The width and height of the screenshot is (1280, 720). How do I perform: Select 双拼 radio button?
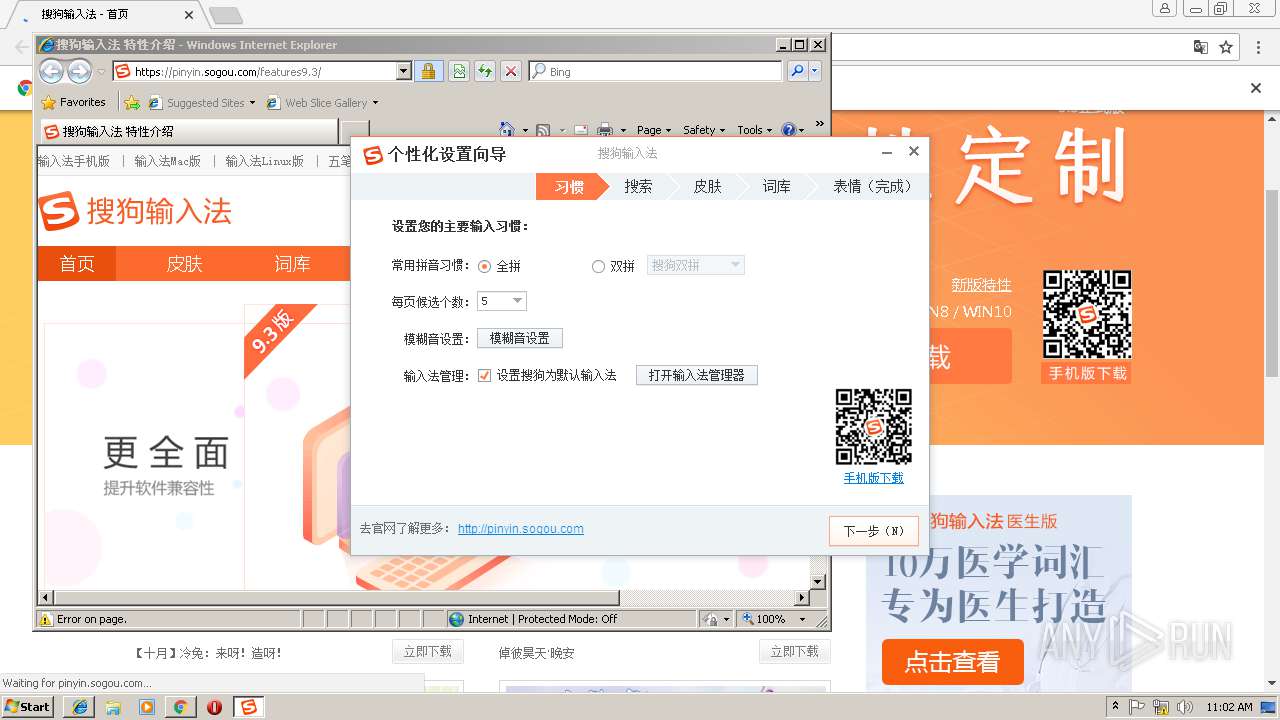tap(598, 266)
